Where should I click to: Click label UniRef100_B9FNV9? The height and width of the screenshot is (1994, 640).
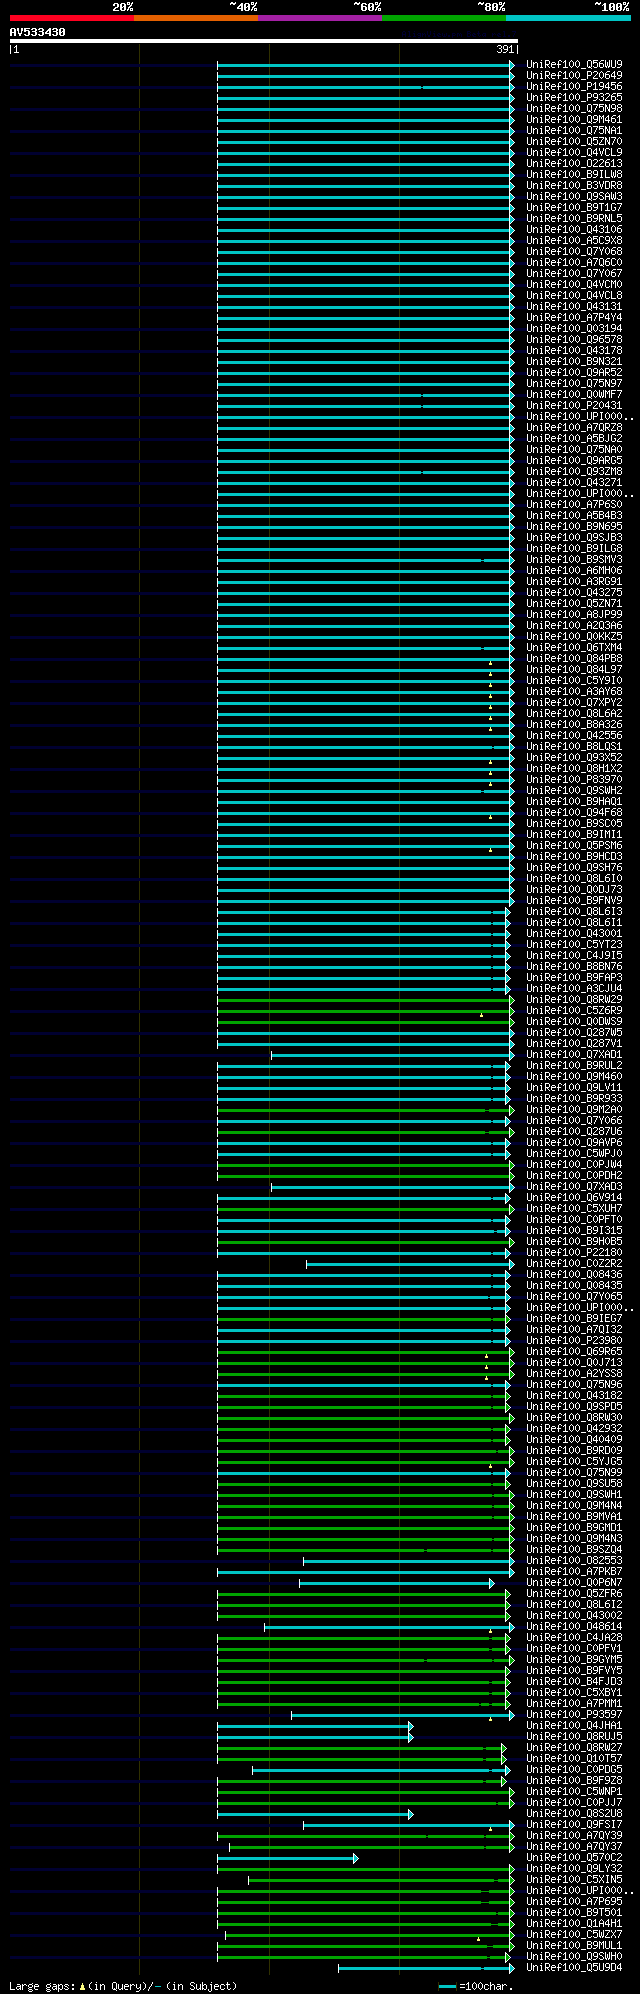[x=574, y=900]
